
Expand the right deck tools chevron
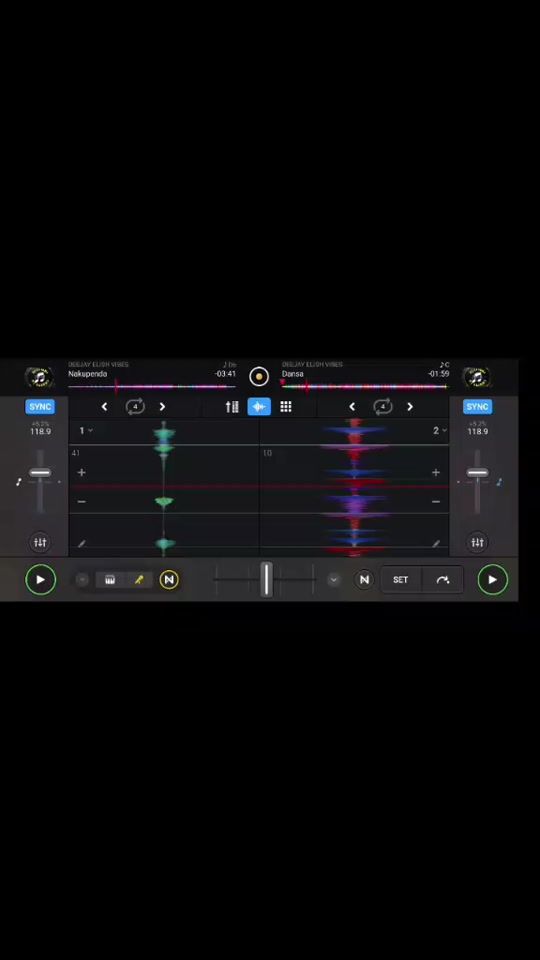334,580
